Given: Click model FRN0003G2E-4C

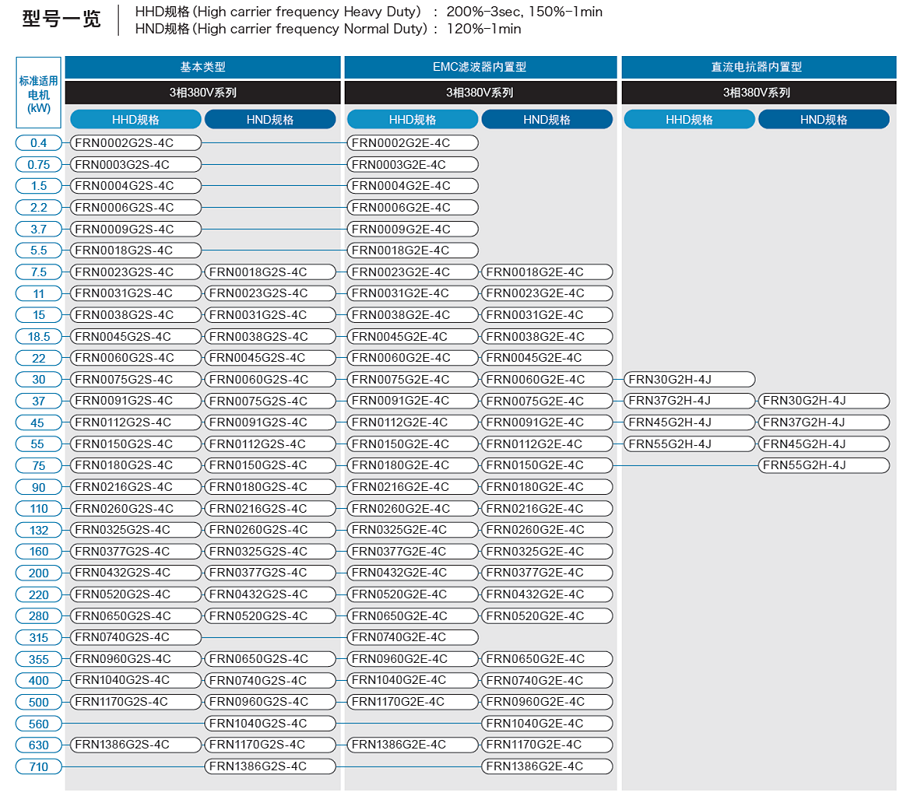Looking at the screenshot, I should [412, 165].
